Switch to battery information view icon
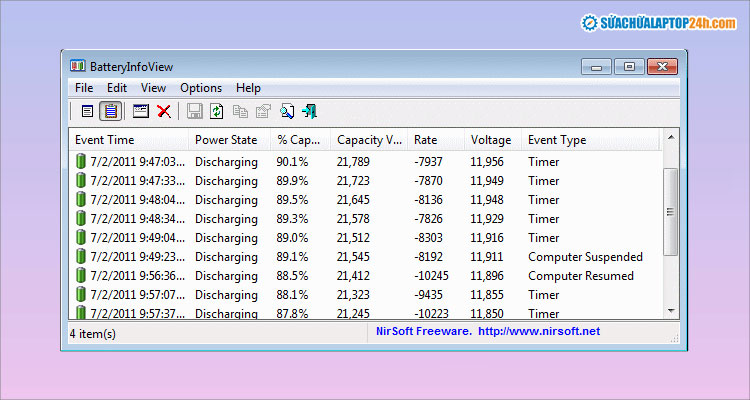The width and height of the screenshot is (750, 400). tap(88, 111)
